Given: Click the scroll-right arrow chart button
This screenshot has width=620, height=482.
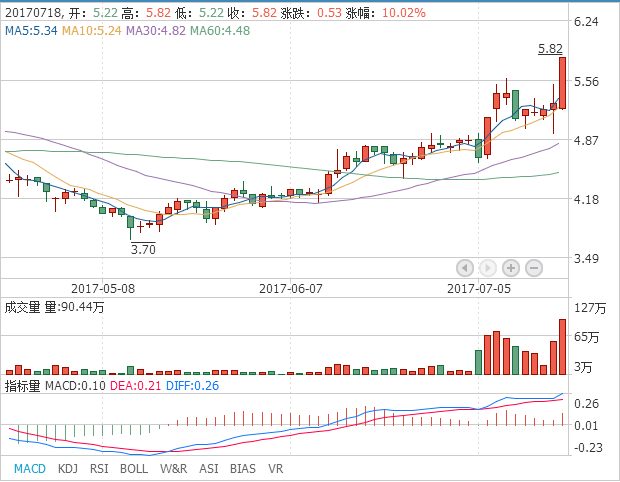Looking at the screenshot, I should pos(488,268).
